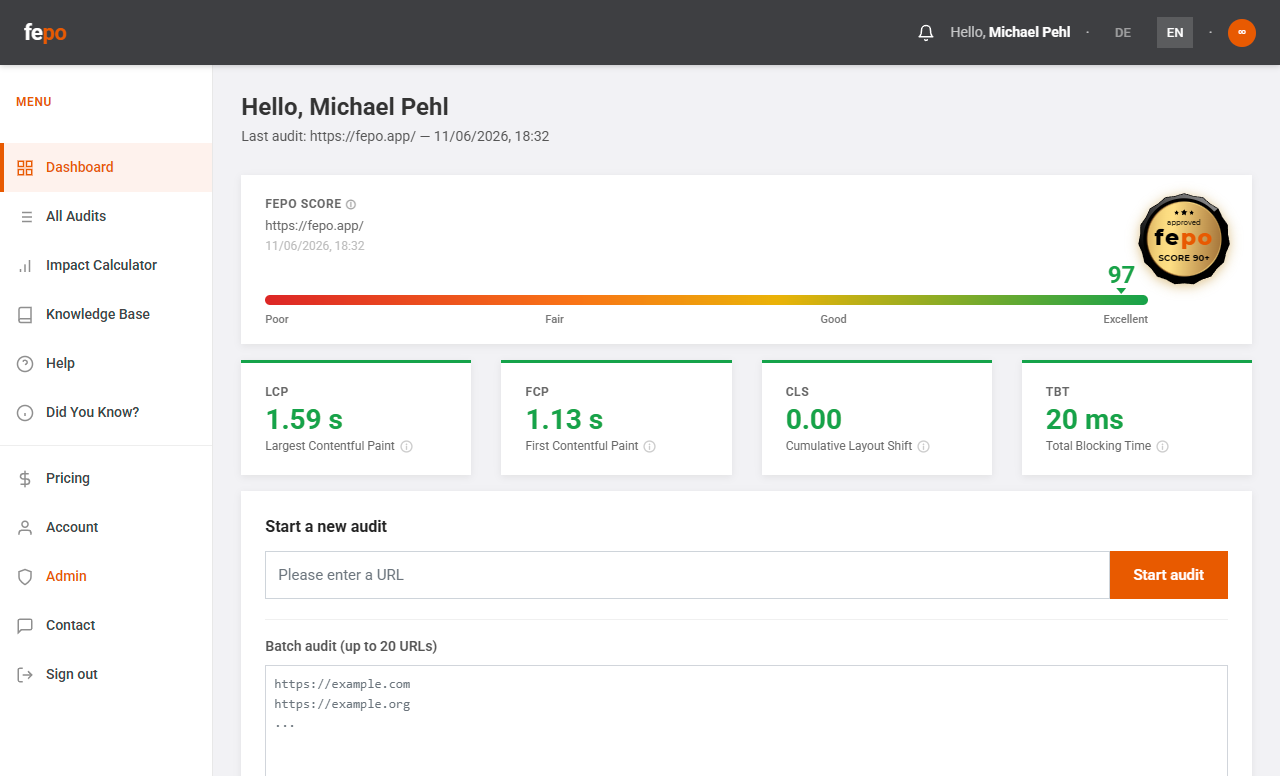The width and height of the screenshot is (1280, 776).
Task: Click https://fepo.app/ under FEPO SCORE
Action: 314,226
